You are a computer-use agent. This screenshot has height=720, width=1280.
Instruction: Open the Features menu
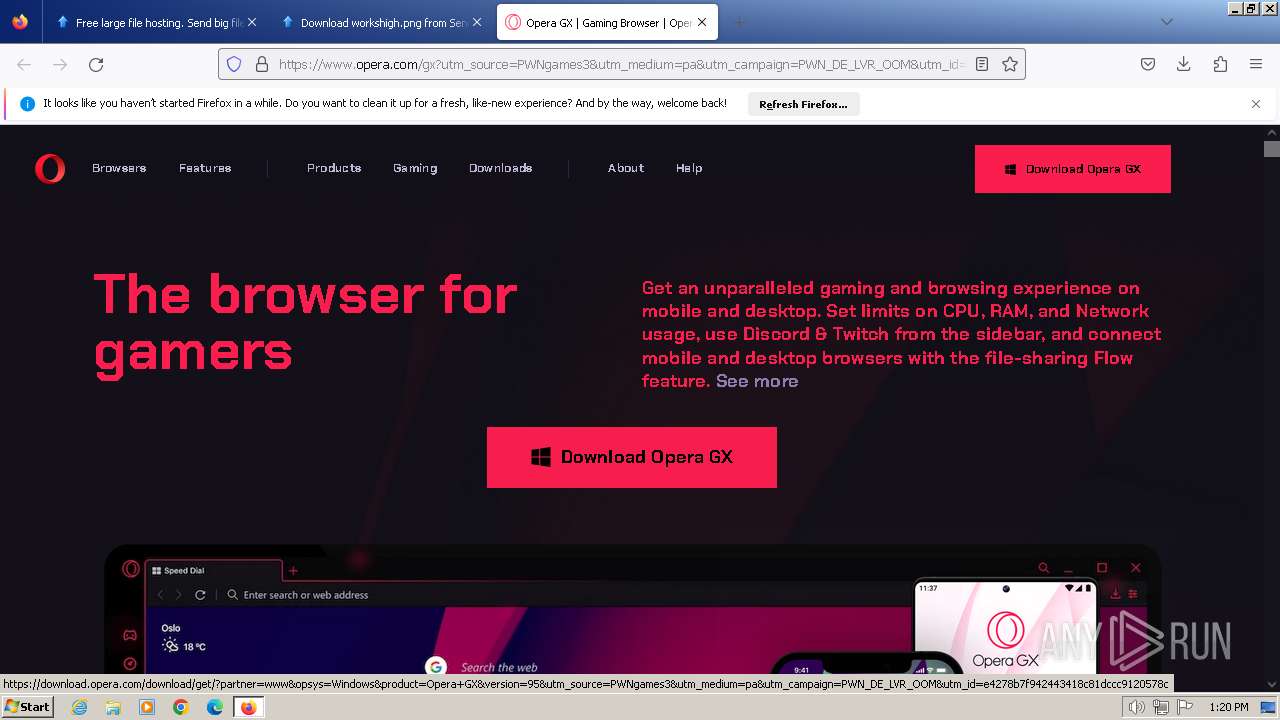[x=205, y=168]
